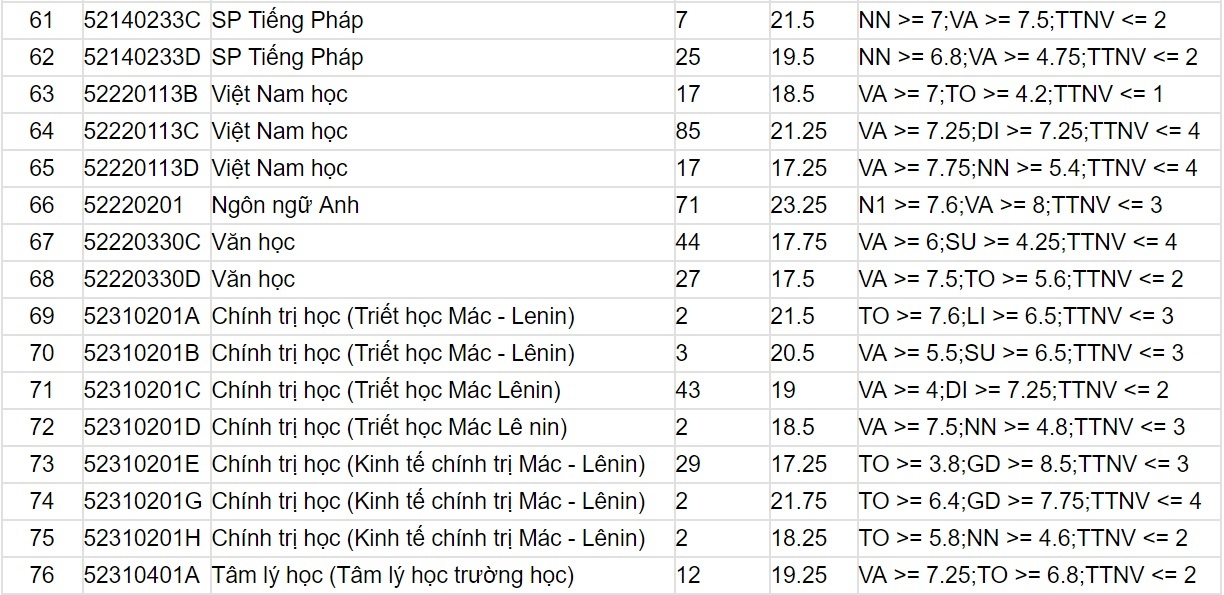Image resolution: width=1224 pixels, height=595 pixels.
Task: Select row number 70 cell
Action: click(x=42, y=353)
